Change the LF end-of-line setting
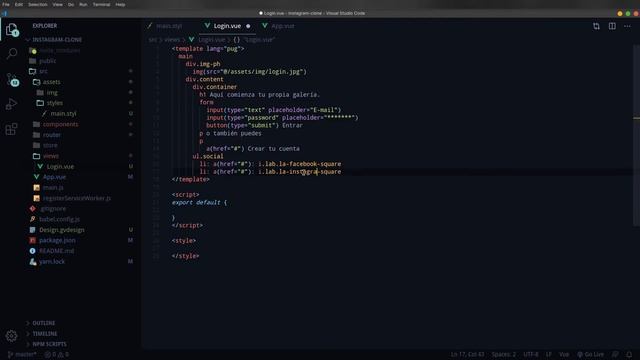This screenshot has width=640, height=360. pyautogui.click(x=549, y=354)
